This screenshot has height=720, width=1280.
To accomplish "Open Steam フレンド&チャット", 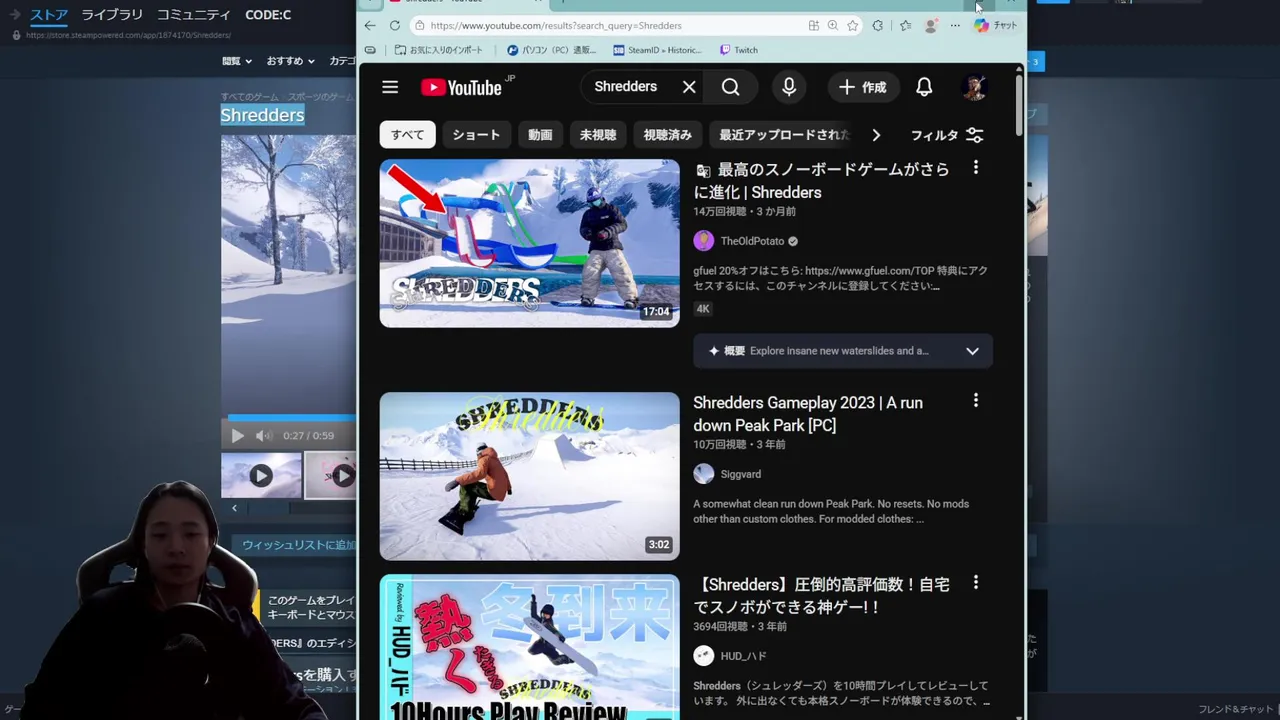I will (x=1236, y=709).
